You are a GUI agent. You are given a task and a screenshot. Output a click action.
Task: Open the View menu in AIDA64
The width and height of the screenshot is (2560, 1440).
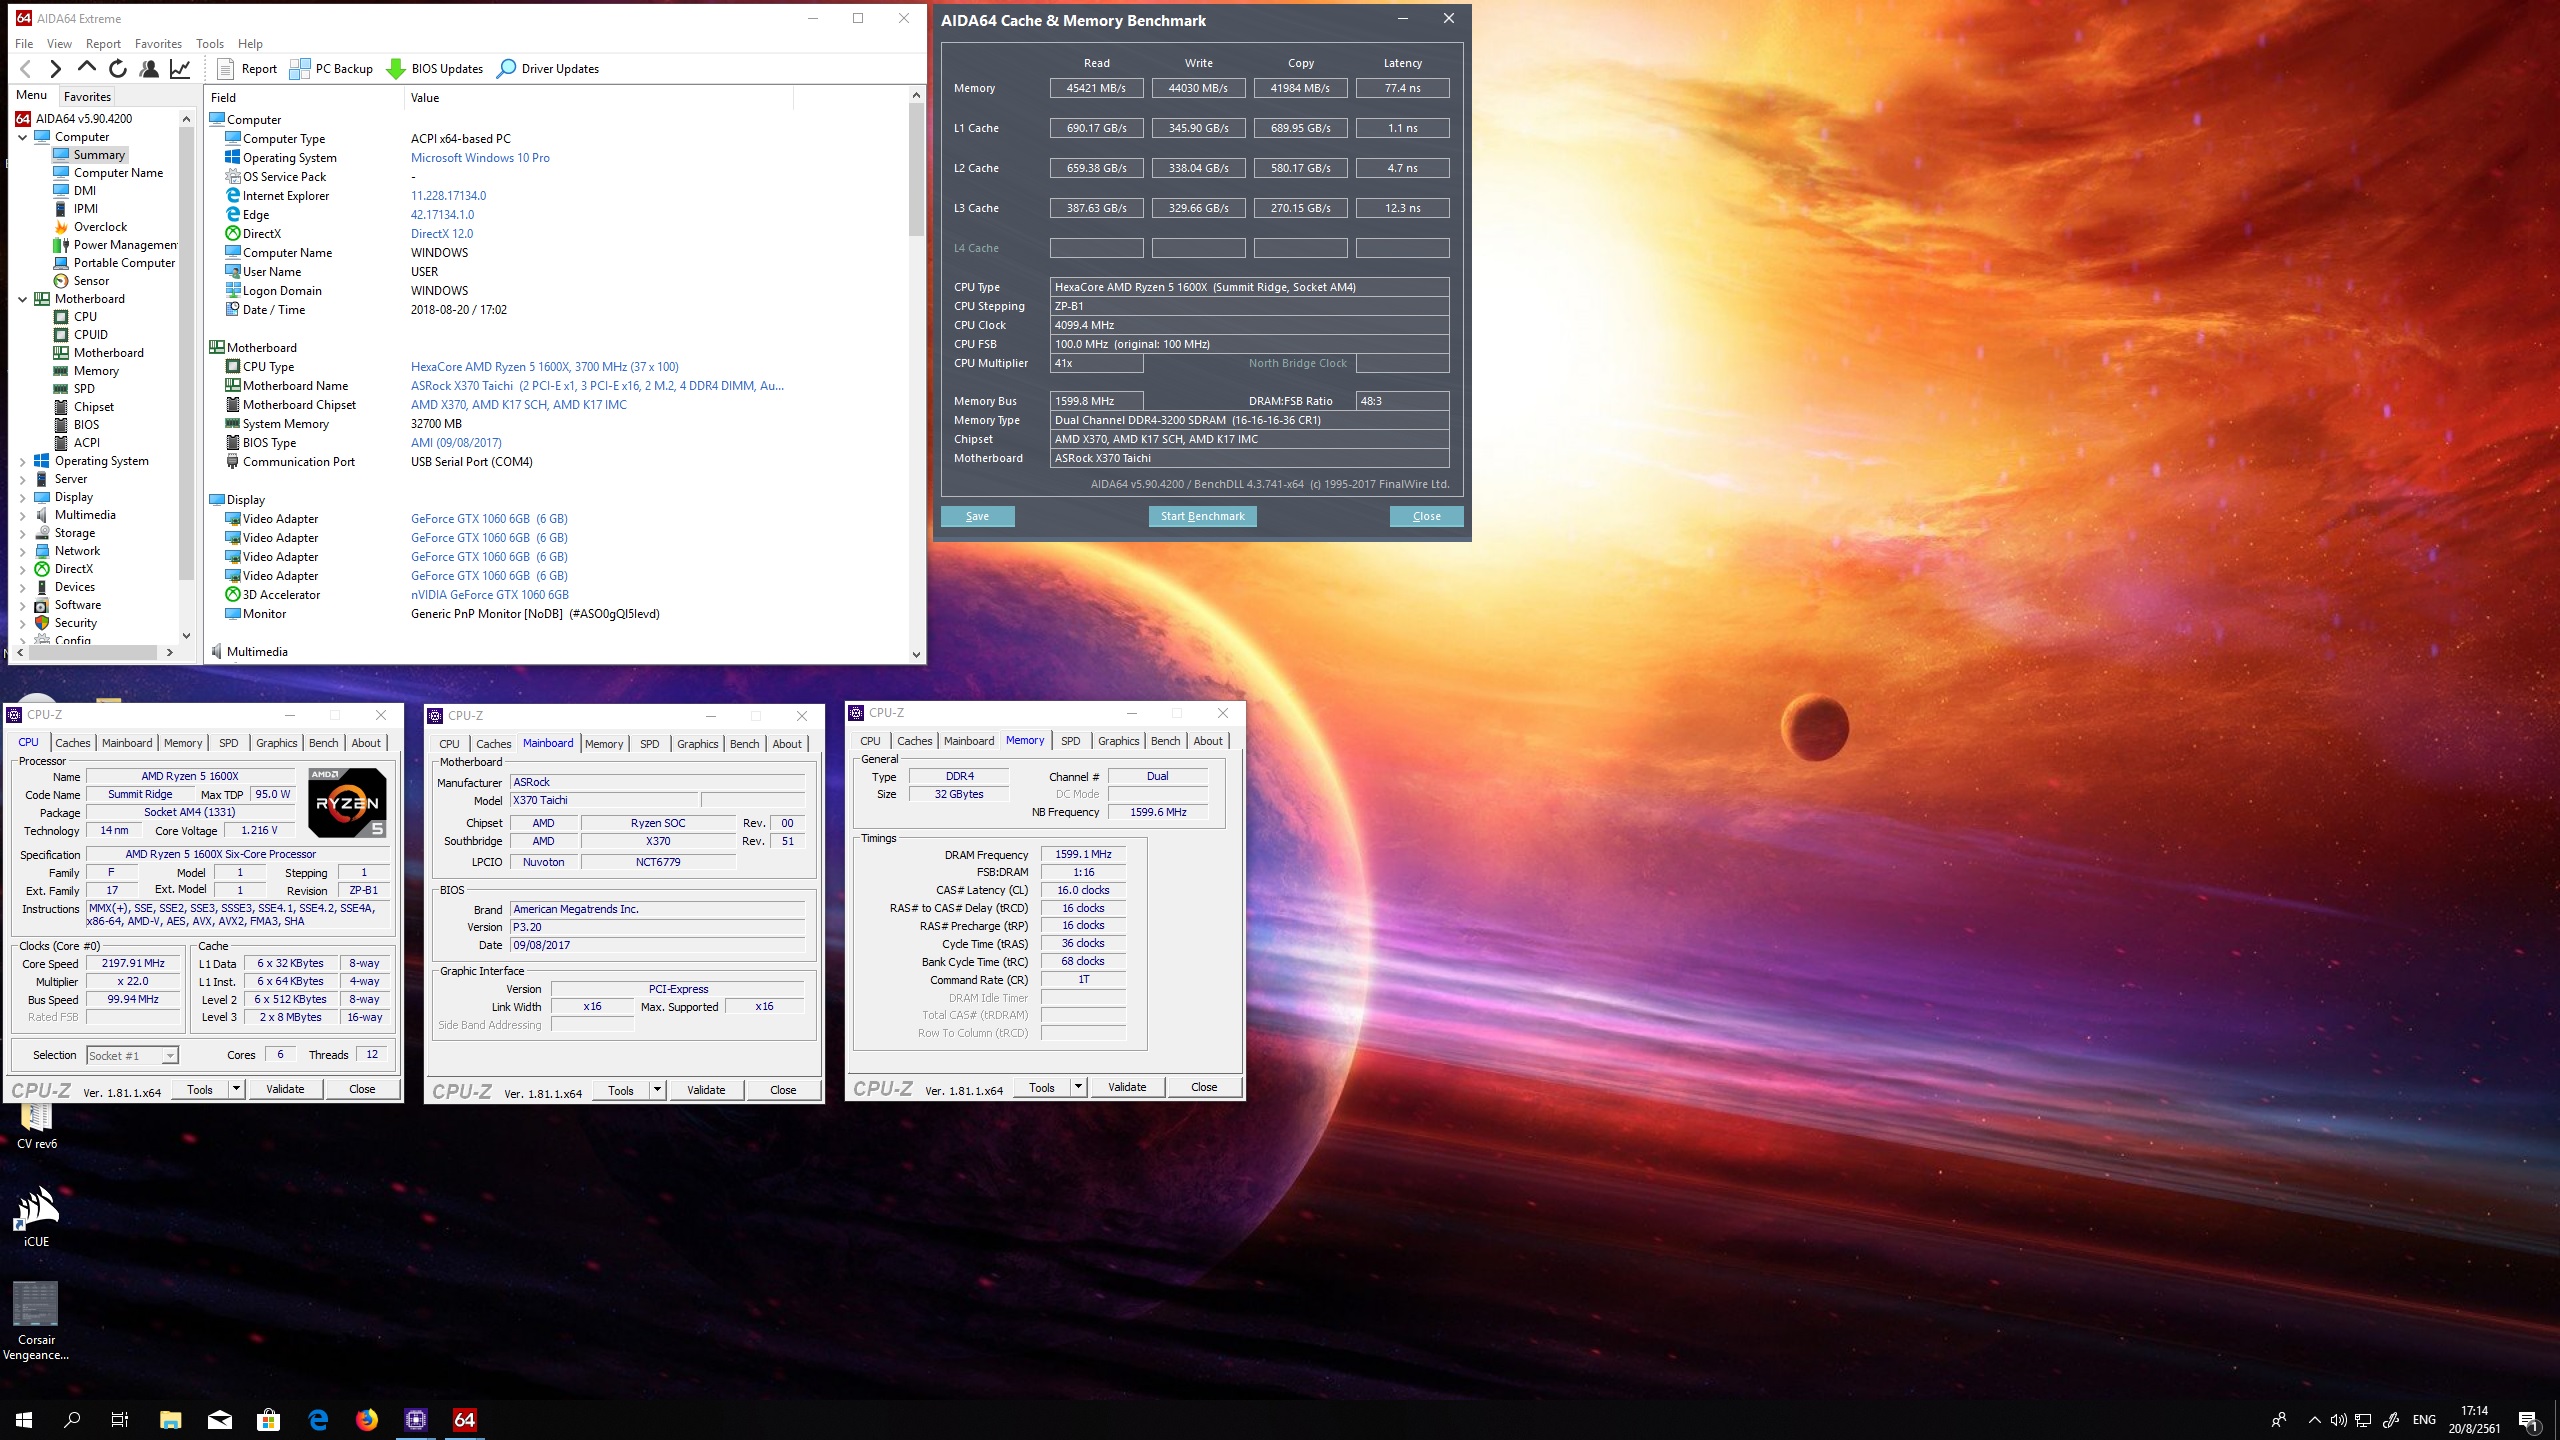[x=59, y=43]
